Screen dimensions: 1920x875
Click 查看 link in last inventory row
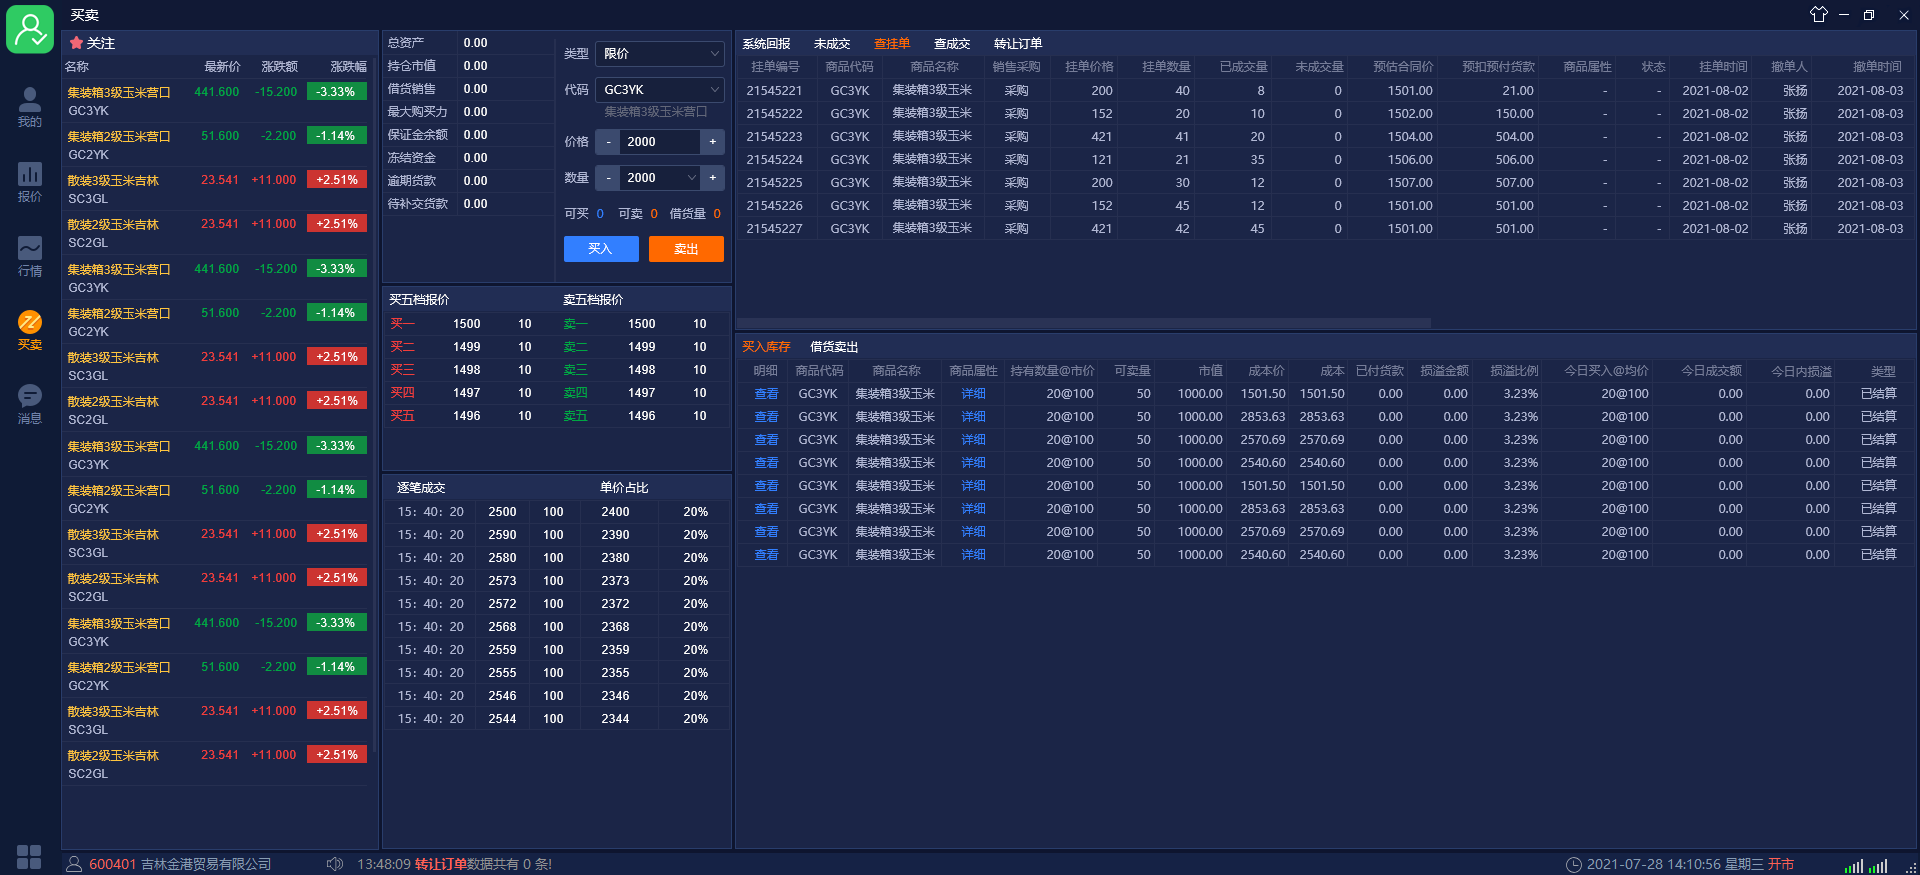coord(766,555)
